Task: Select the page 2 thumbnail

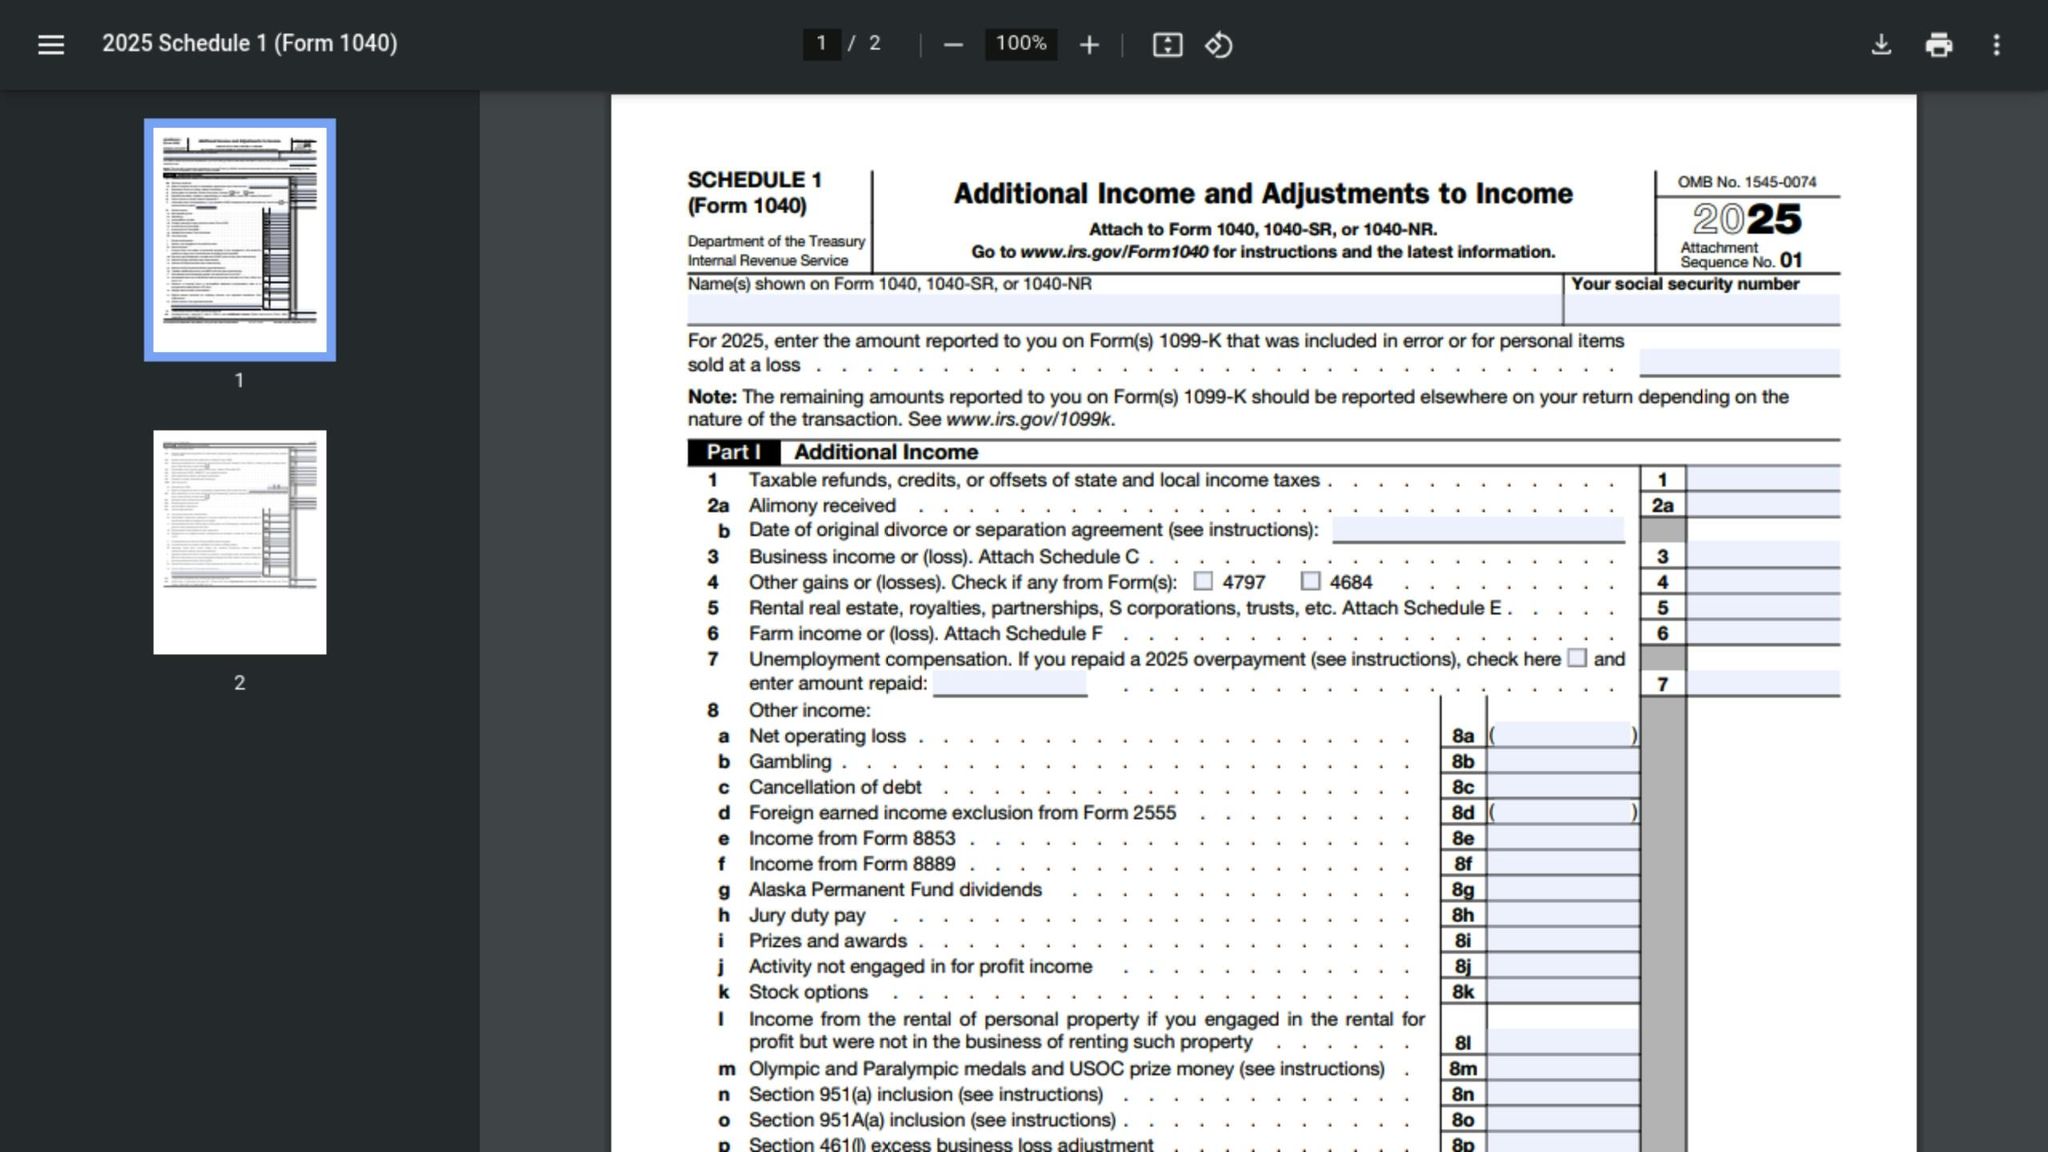Action: point(240,542)
